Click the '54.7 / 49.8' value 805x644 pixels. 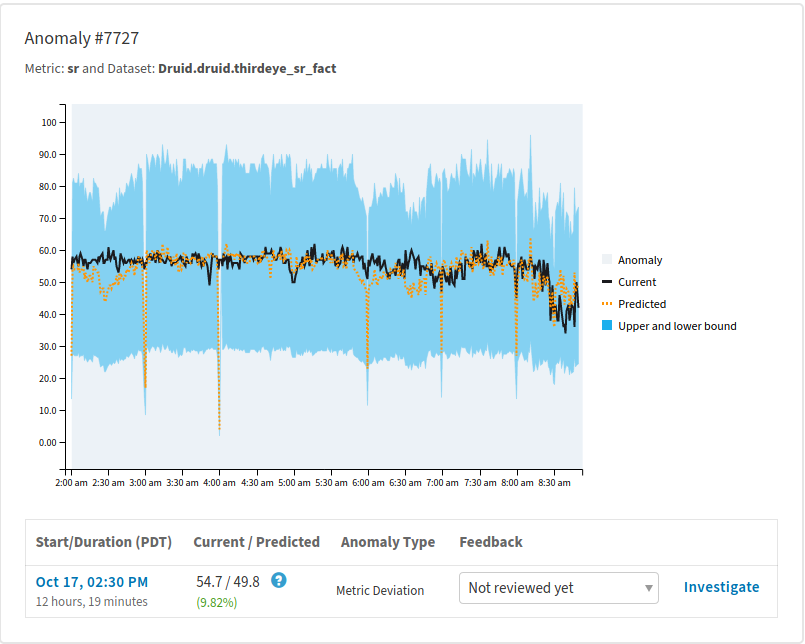tap(228, 582)
